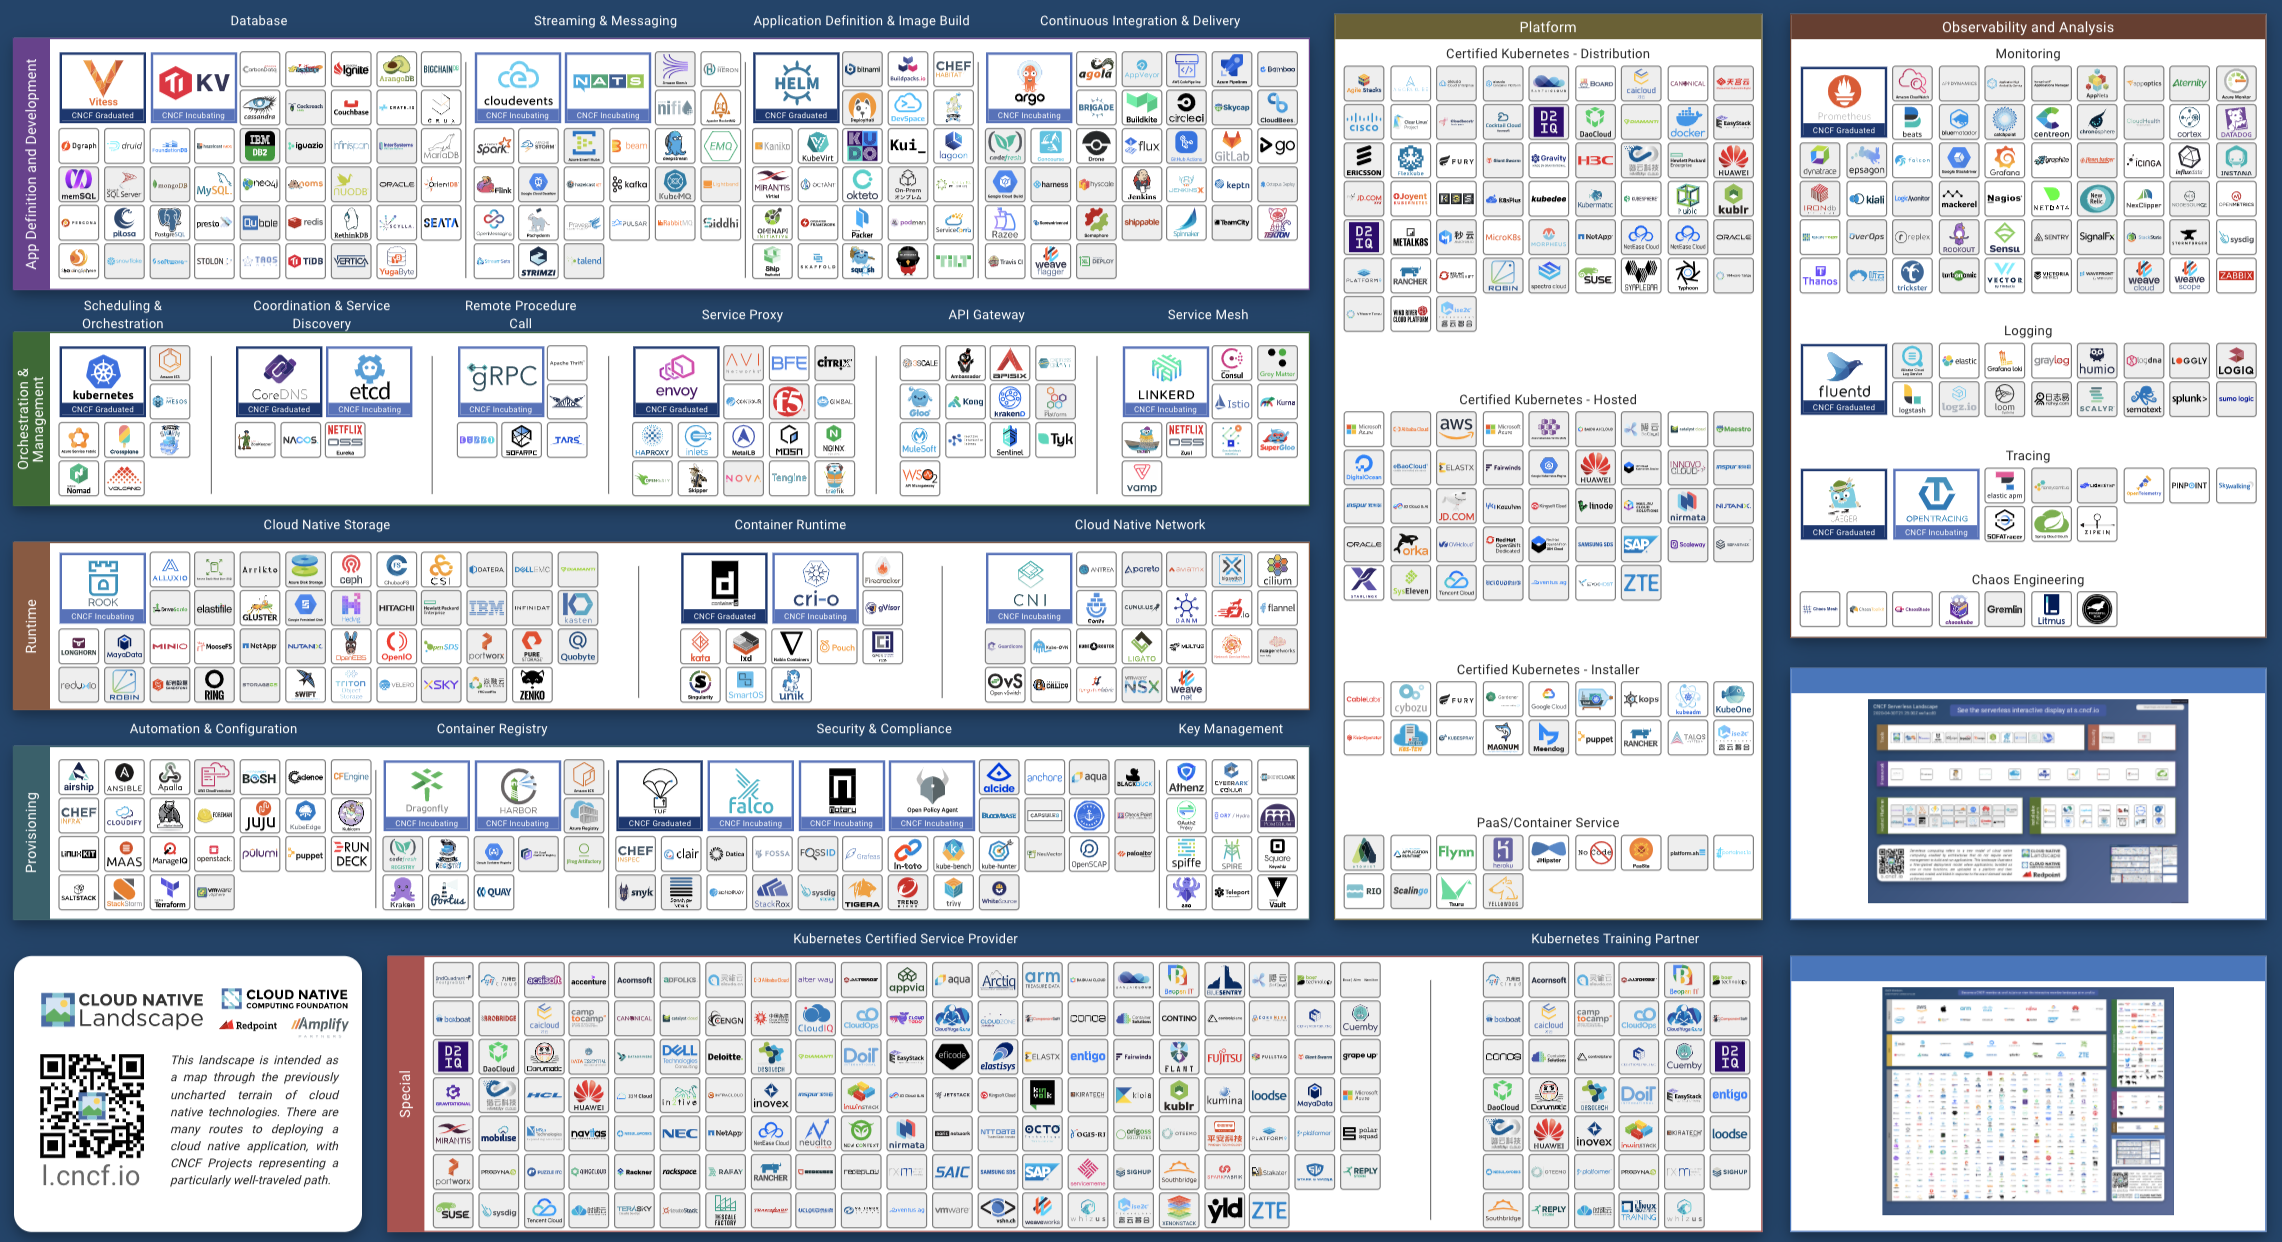Select the Platform section header
Image resolution: width=2282 pixels, height=1242 pixels.
coord(1547,27)
